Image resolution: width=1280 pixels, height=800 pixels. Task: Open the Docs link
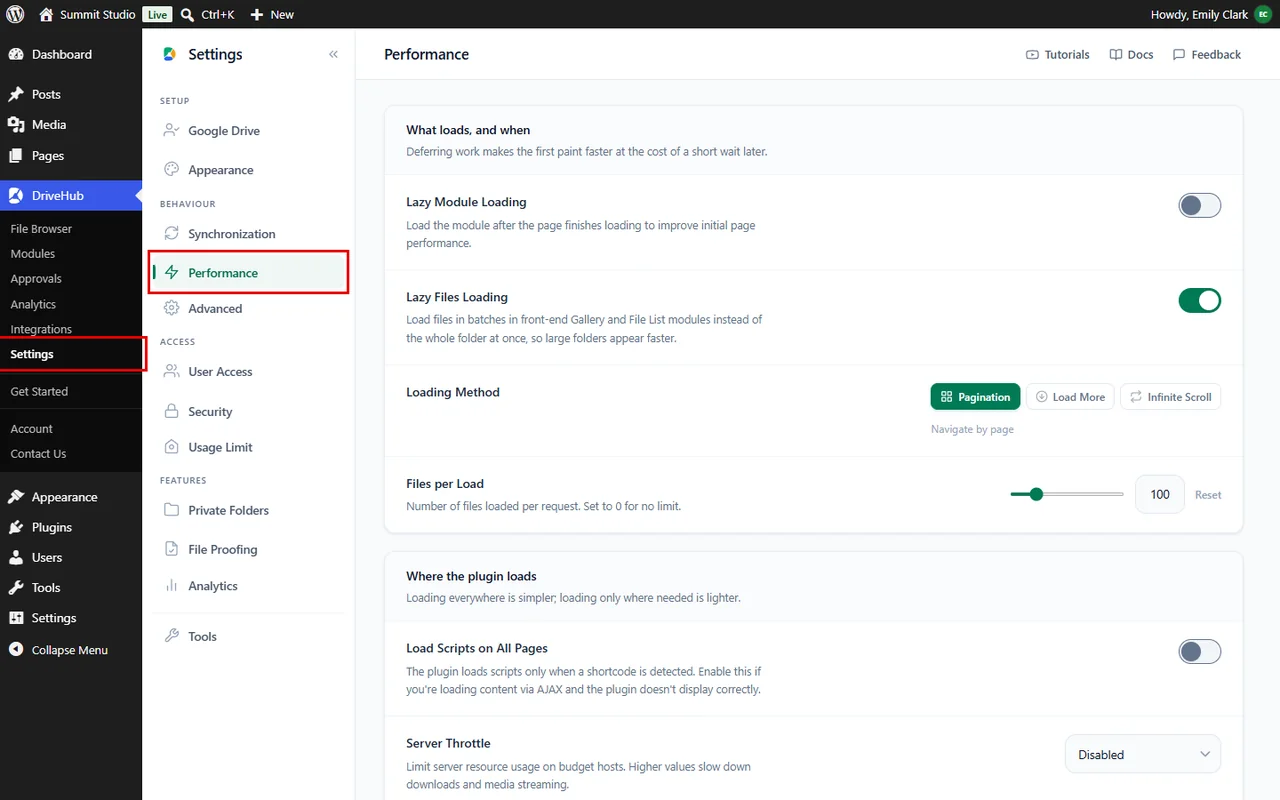(1131, 55)
